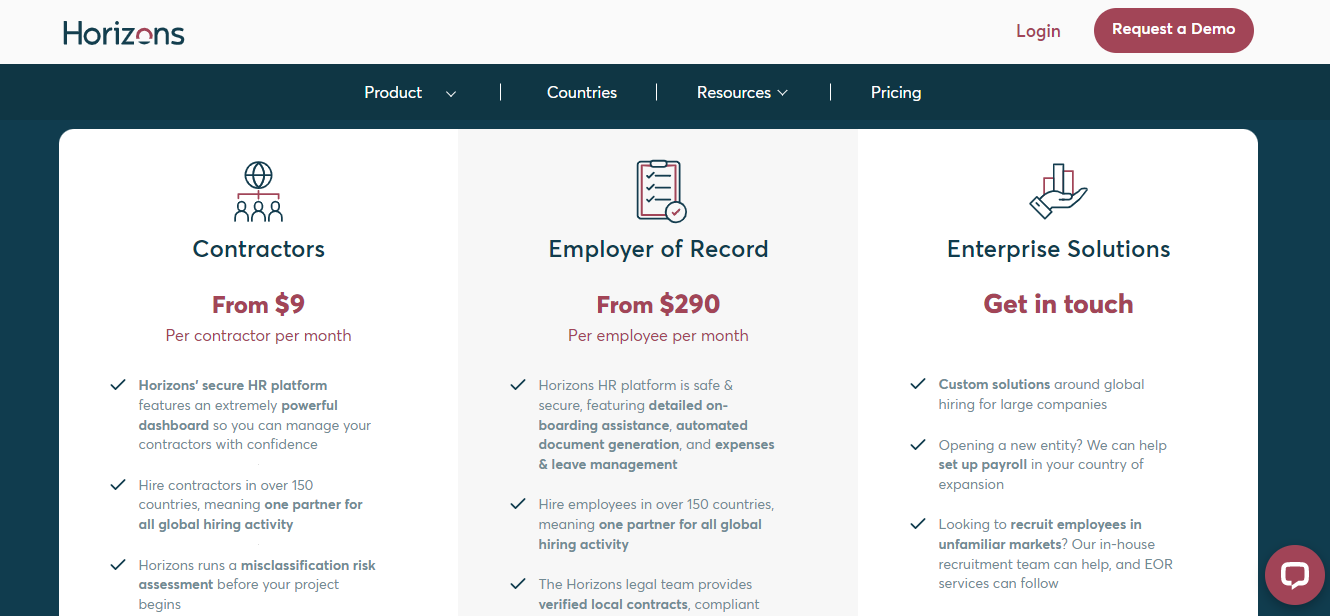1330x616 pixels.
Task: Click the Horizons logo
Action: pos(124,32)
